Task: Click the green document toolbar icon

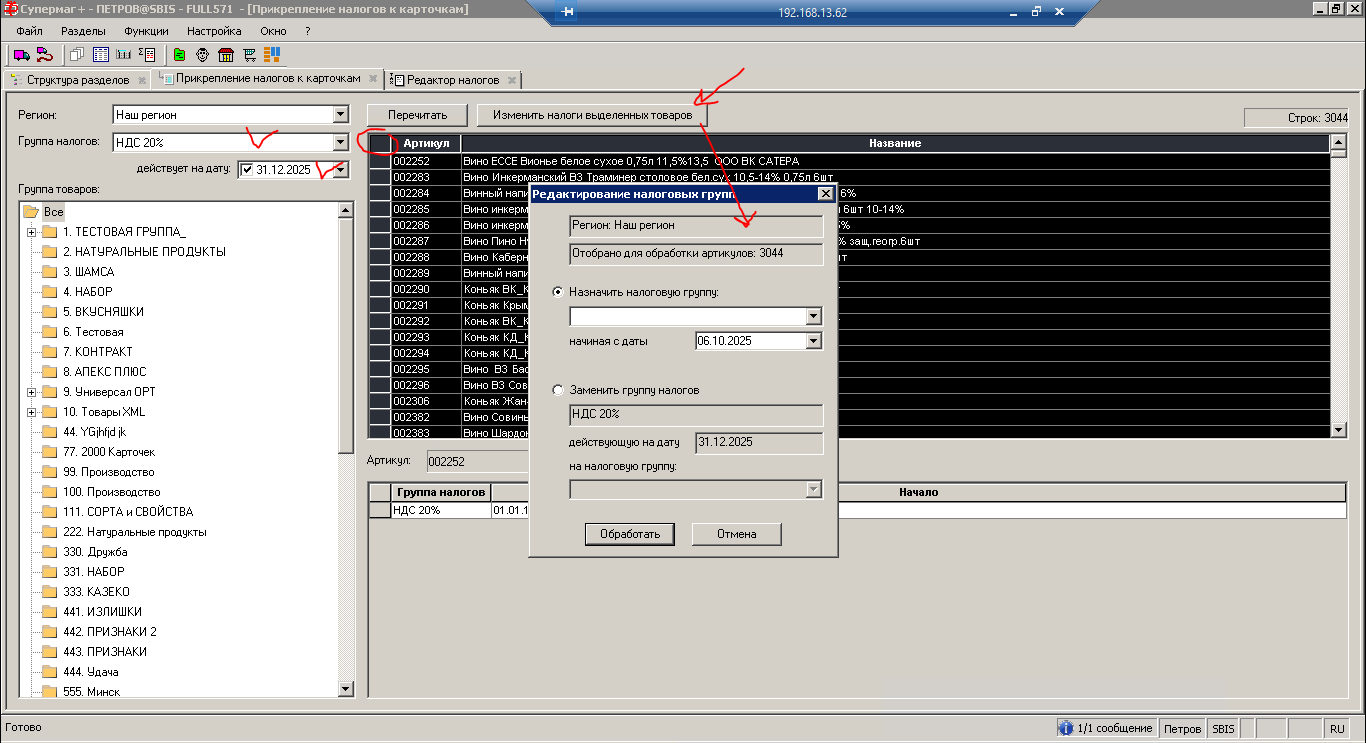Action: [179, 54]
